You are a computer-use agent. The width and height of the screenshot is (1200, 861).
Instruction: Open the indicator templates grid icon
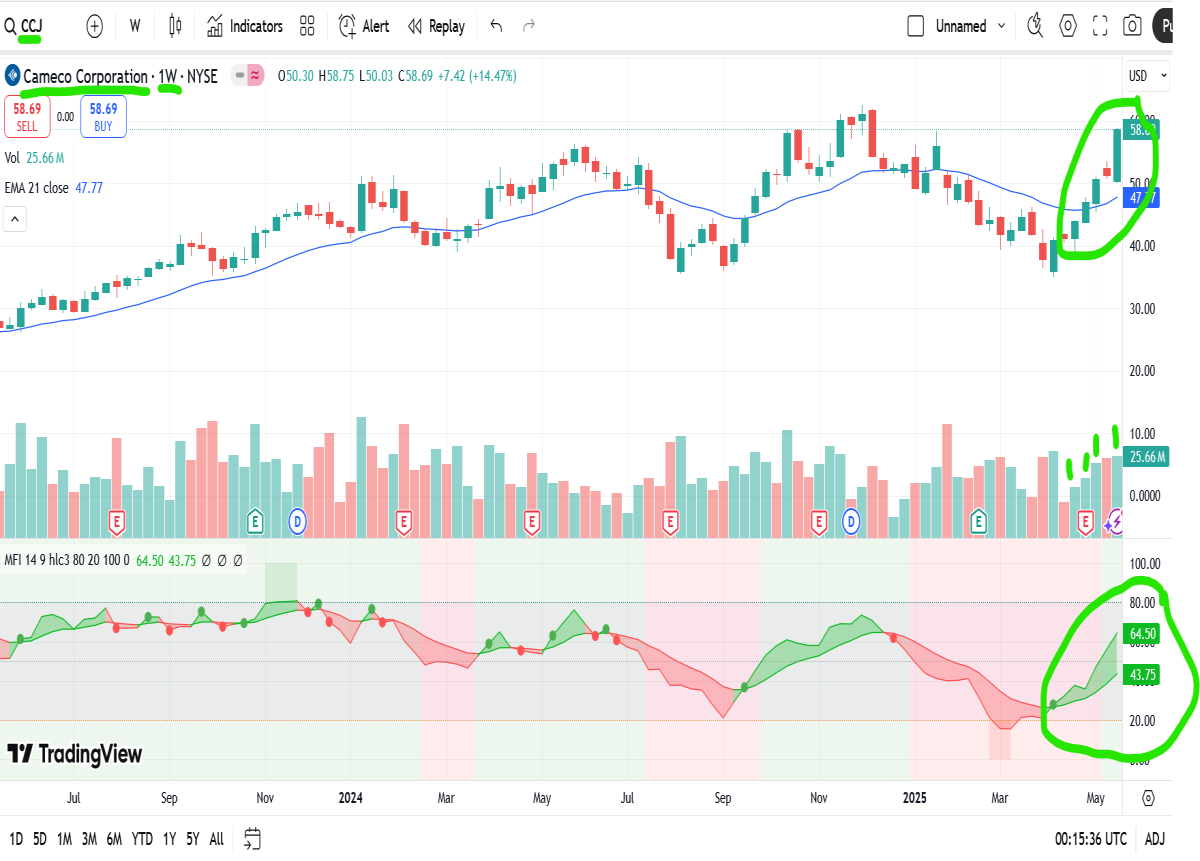(307, 26)
